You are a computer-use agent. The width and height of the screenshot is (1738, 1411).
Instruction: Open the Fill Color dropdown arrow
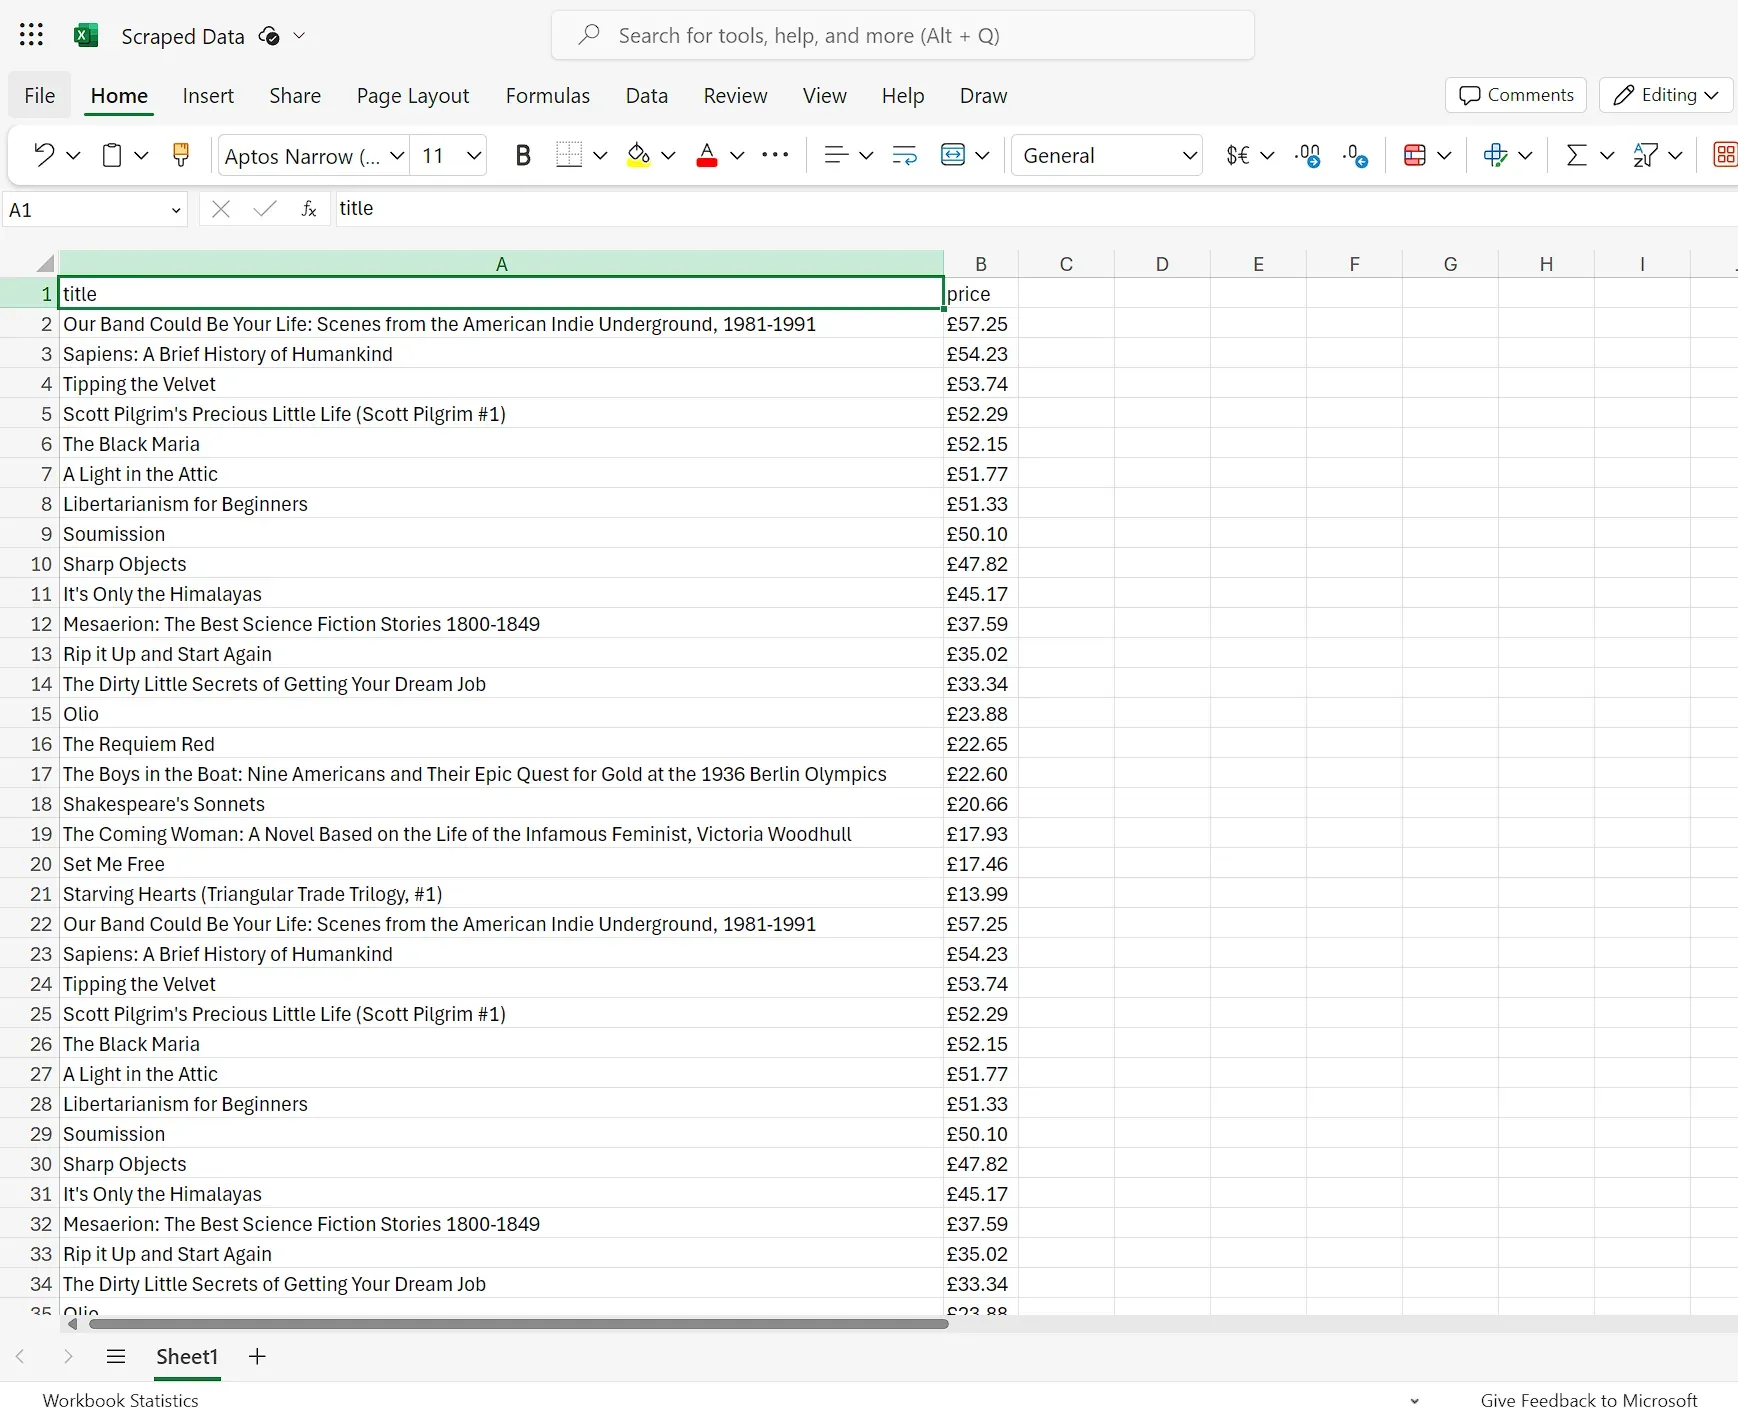click(x=670, y=155)
